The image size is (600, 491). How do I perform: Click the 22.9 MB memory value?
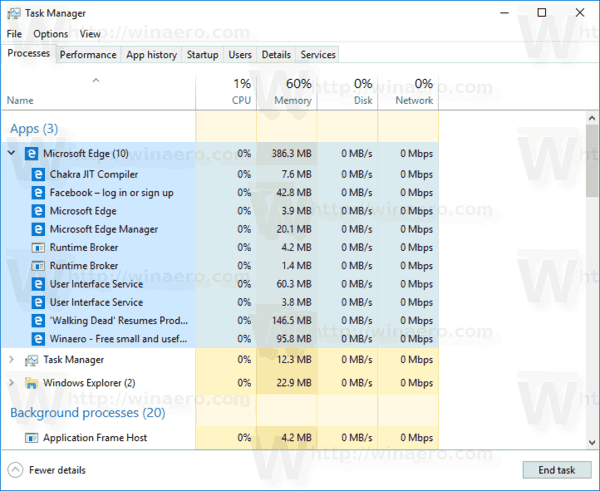click(x=294, y=383)
